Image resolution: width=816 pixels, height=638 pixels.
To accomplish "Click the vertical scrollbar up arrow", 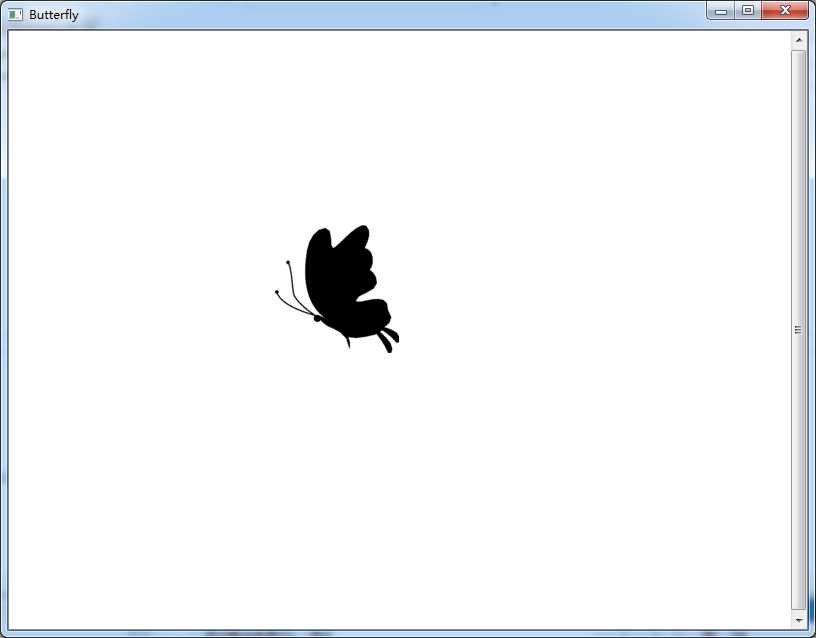I will tap(798, 40).
